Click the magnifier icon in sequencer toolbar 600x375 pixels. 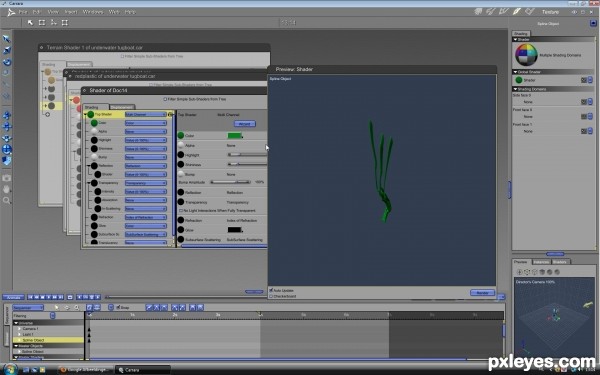[x=77, y=307]
